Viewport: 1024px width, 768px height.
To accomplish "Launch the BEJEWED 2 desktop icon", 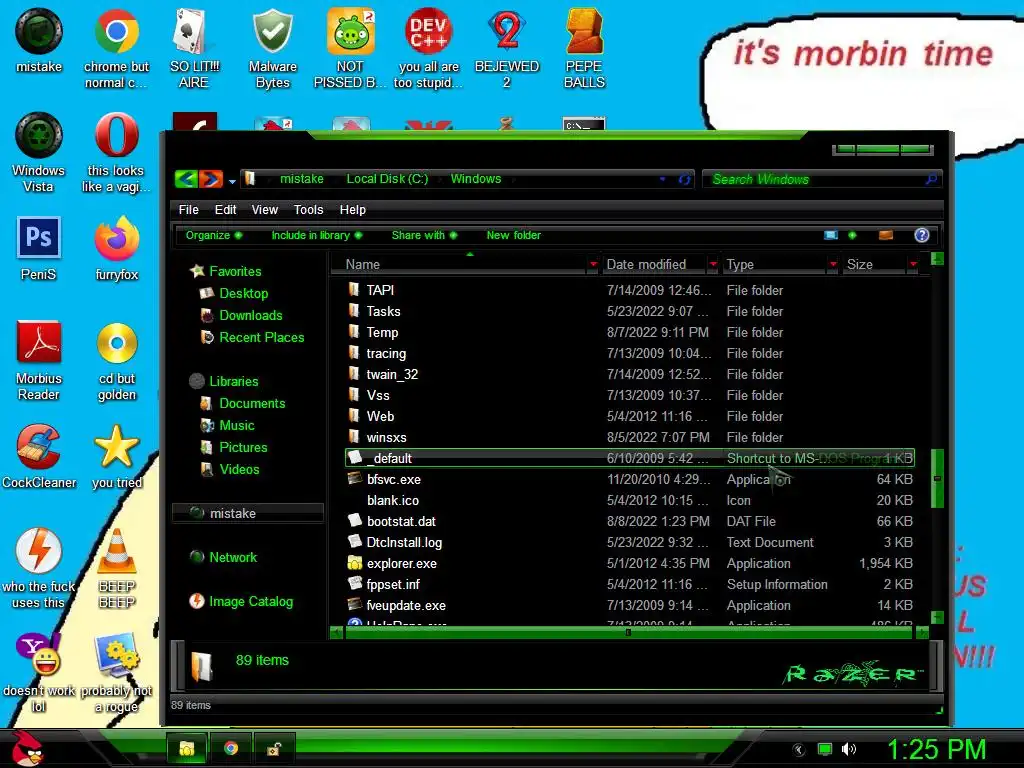I will pyautogui.click(x=507, y=48).
